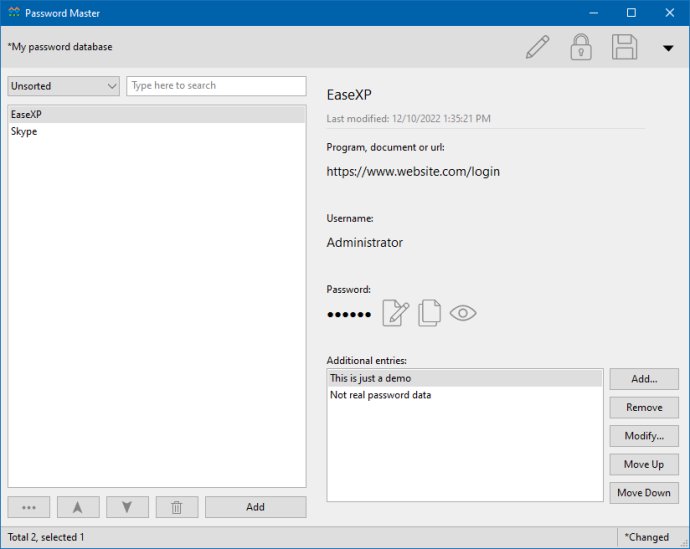Screen dimensions: 690x549
Task: Click the Add account button below list
Action: pos(255,507)
